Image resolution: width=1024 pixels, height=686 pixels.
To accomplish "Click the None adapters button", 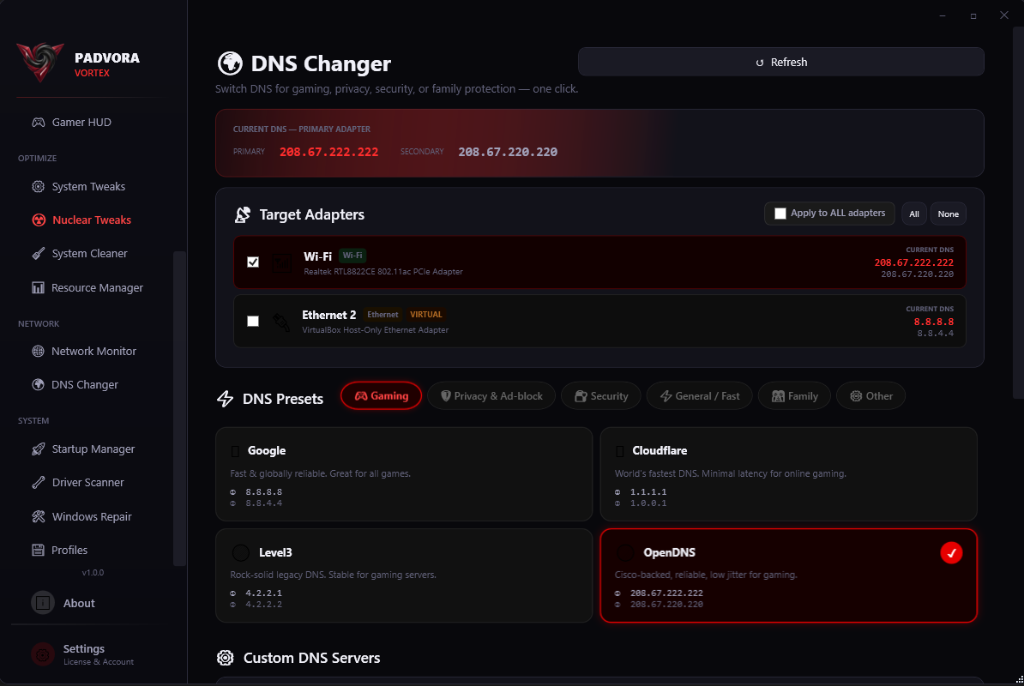I will (948, 214).
